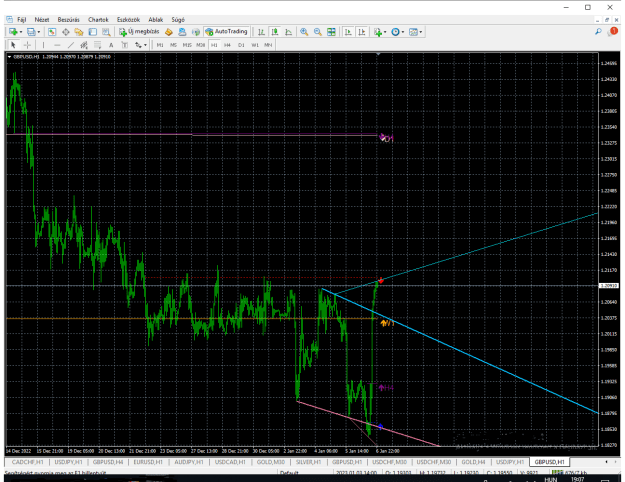Select the Trendline drawing tool

pos(71,45)
